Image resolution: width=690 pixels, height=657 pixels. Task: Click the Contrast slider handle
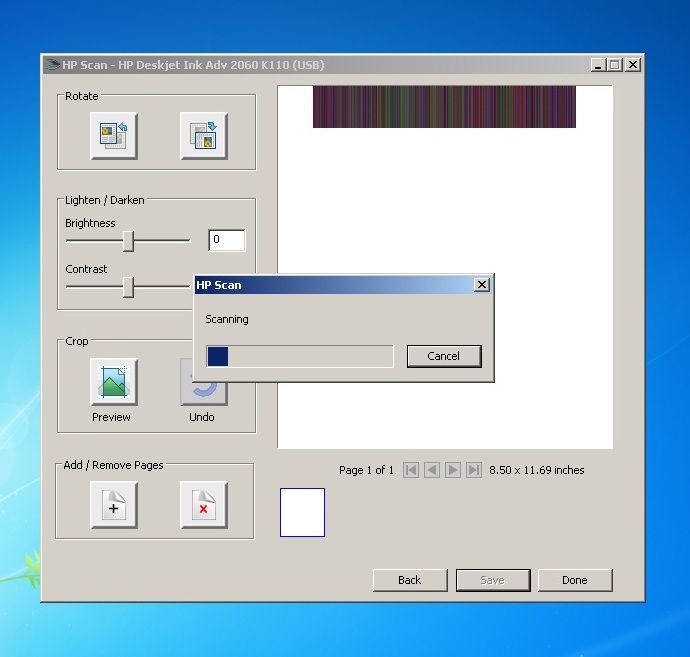pyautogui.click(x=128, y=287)
